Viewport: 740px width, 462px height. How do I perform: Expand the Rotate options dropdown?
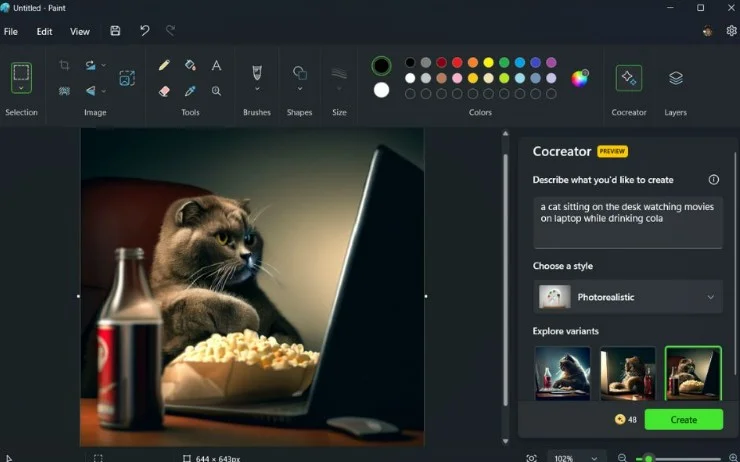tap(103, 65)
